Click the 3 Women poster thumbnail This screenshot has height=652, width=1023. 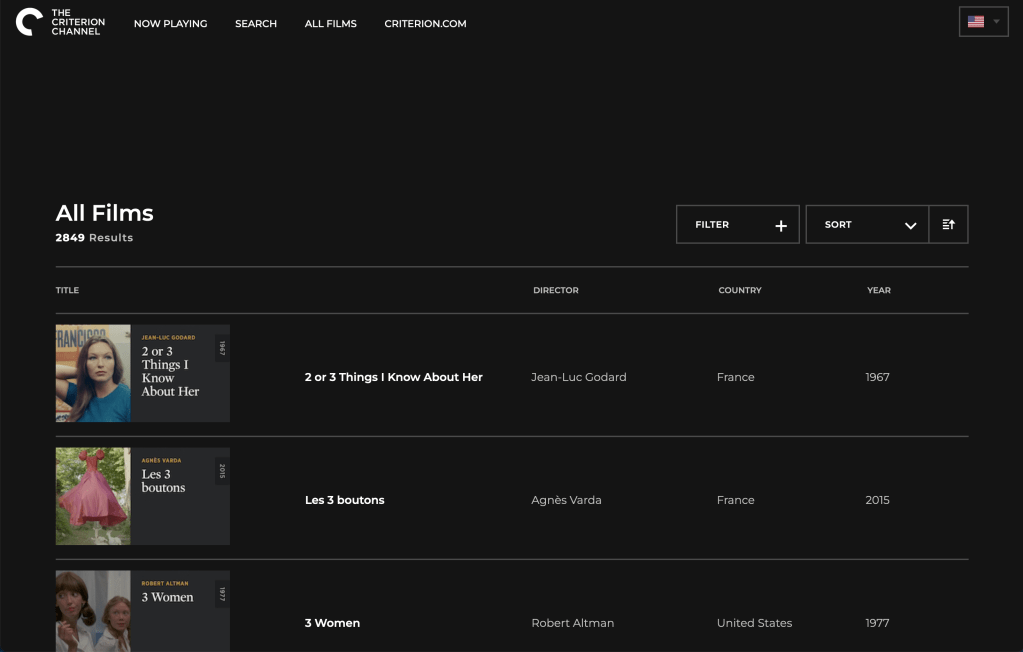pyautogui.click(x=142, y=612)
